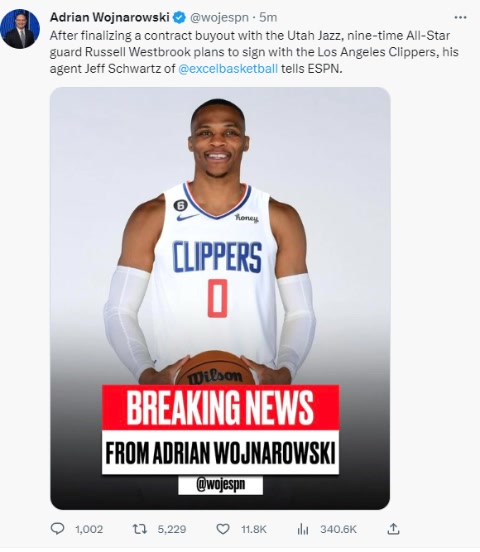Click the retweet arrows icon

pos(139,529)
